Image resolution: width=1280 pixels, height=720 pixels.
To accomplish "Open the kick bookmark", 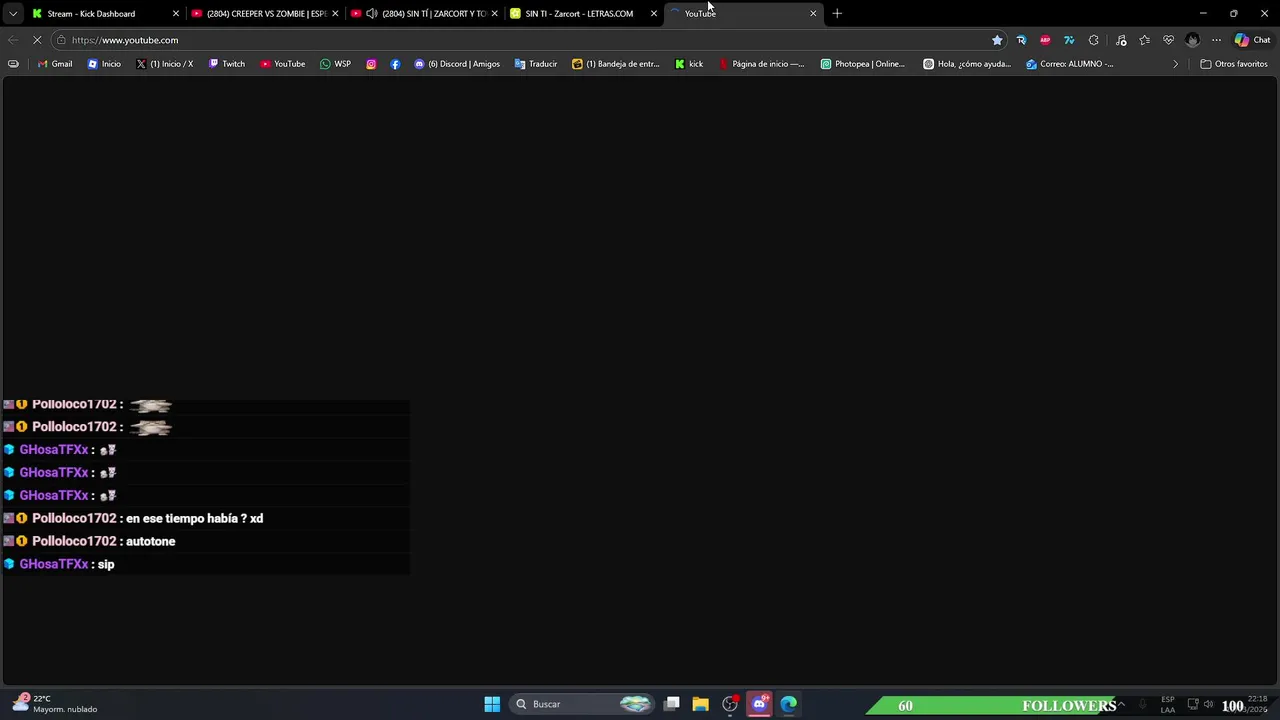I will pyautogui.click(x=689, y=64).
